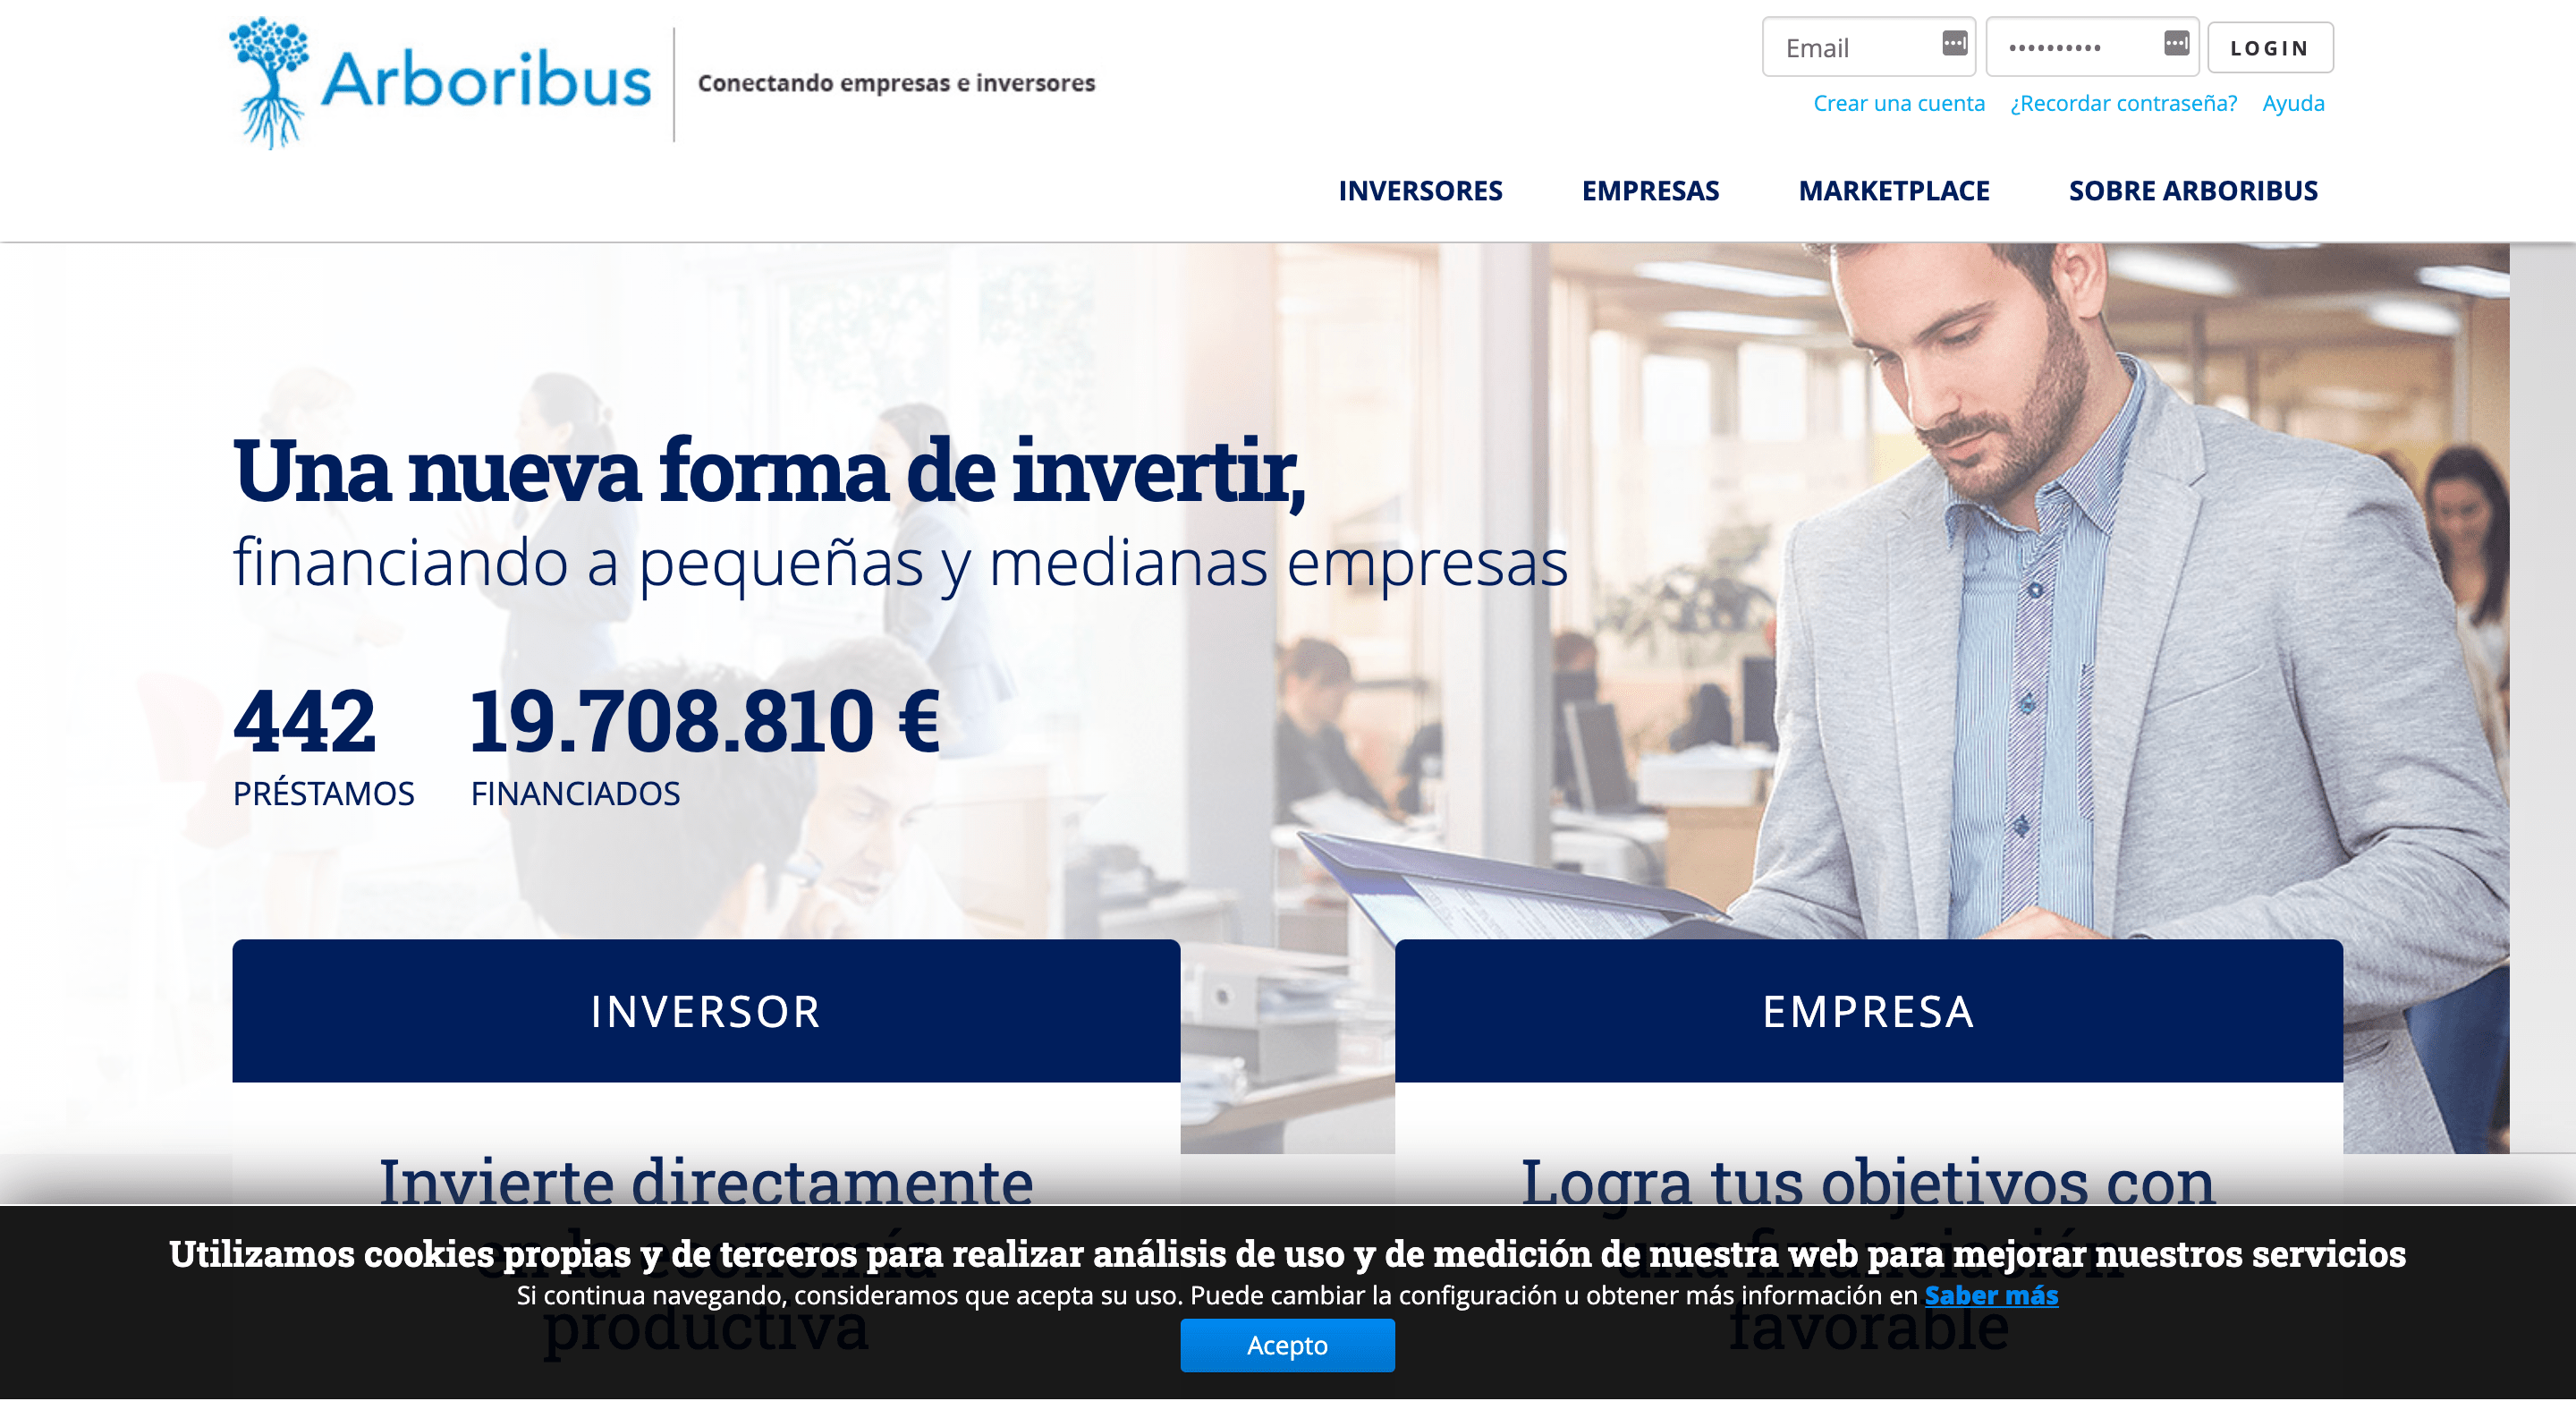Viewport: 2576px width, 1401px height.
Task: Open the MARKETPLACE menu
Action: point(1892,190)
